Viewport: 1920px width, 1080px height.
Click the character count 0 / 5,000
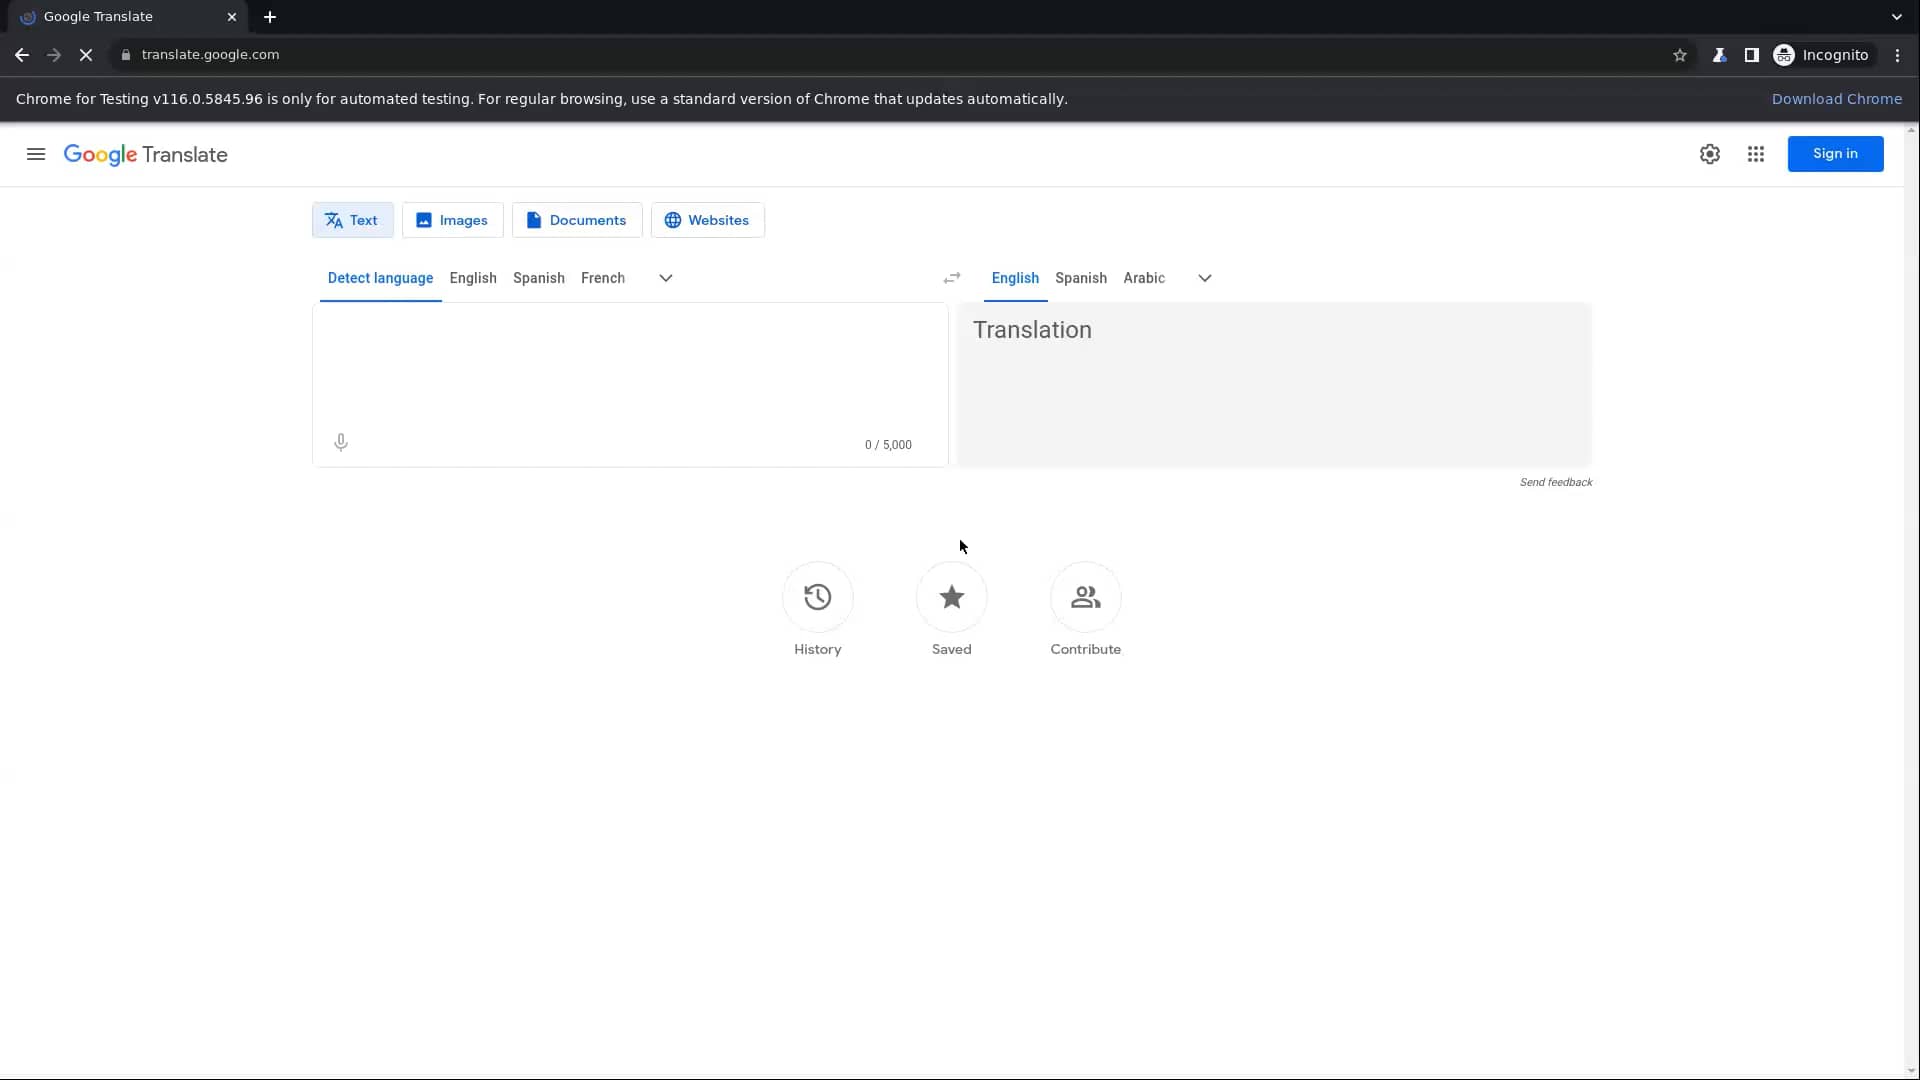(888, 445)
